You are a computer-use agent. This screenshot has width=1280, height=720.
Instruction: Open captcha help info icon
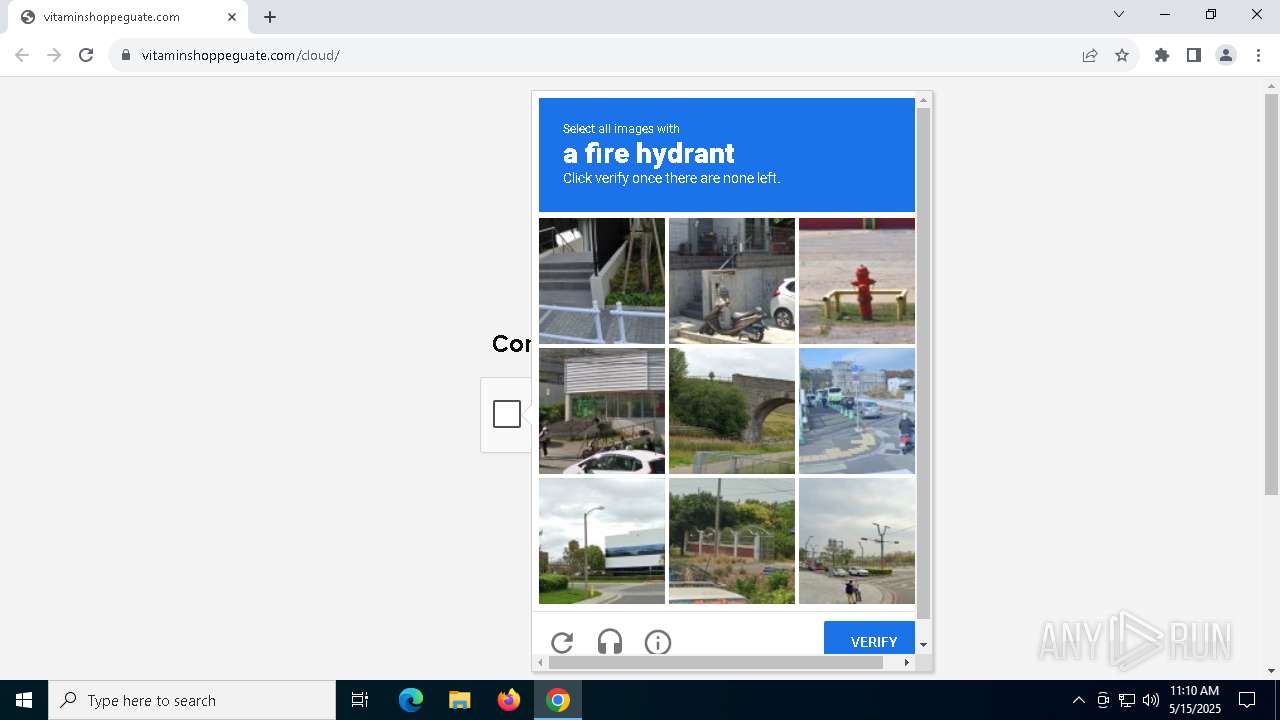658,642
